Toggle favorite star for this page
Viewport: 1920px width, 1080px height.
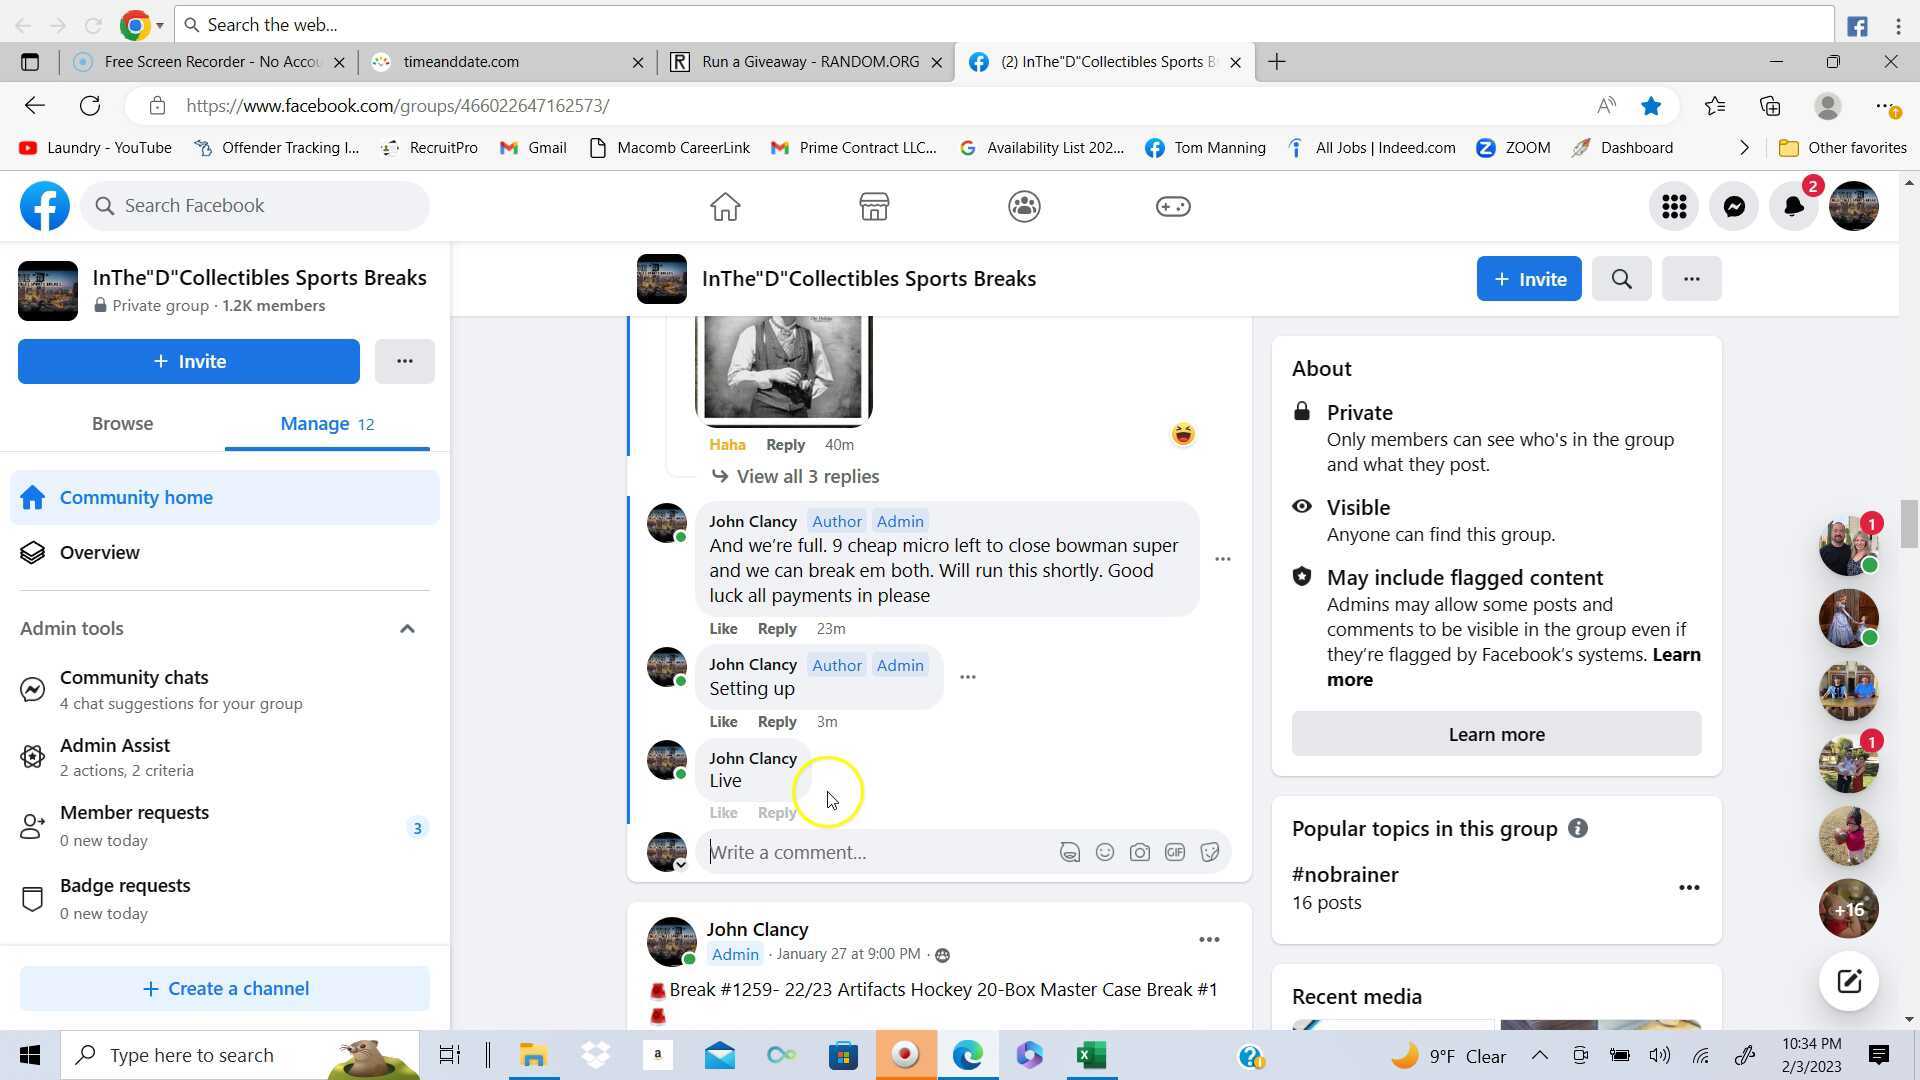1650,106
